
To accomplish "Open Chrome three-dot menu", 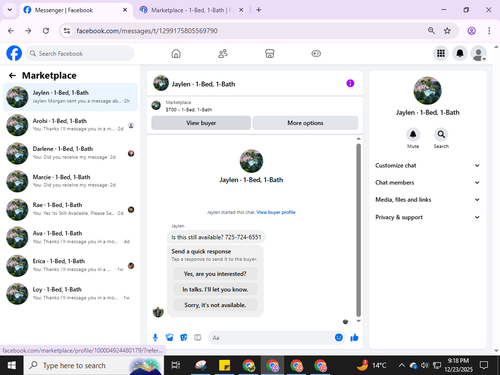I will point(489,31).
